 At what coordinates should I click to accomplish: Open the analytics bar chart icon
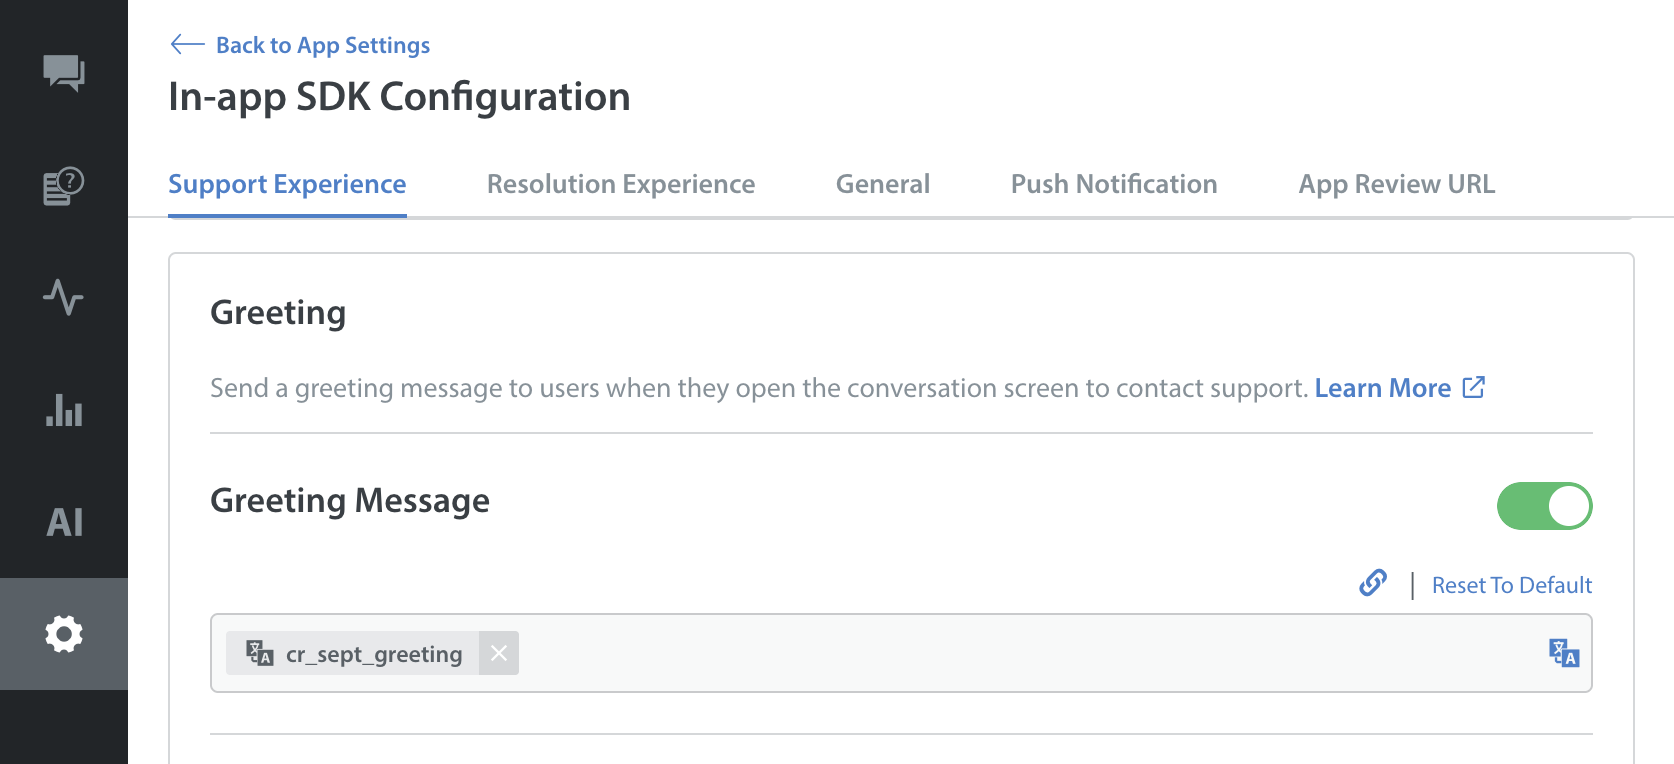click(x=64, y=410)
